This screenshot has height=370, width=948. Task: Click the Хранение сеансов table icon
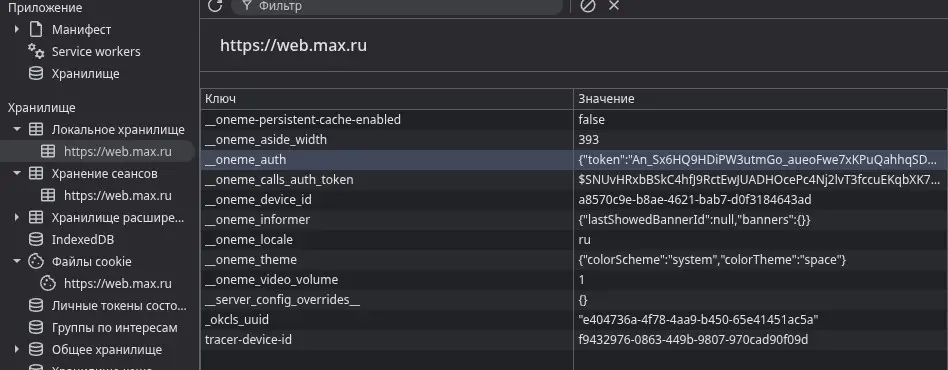tap(36, 174)
